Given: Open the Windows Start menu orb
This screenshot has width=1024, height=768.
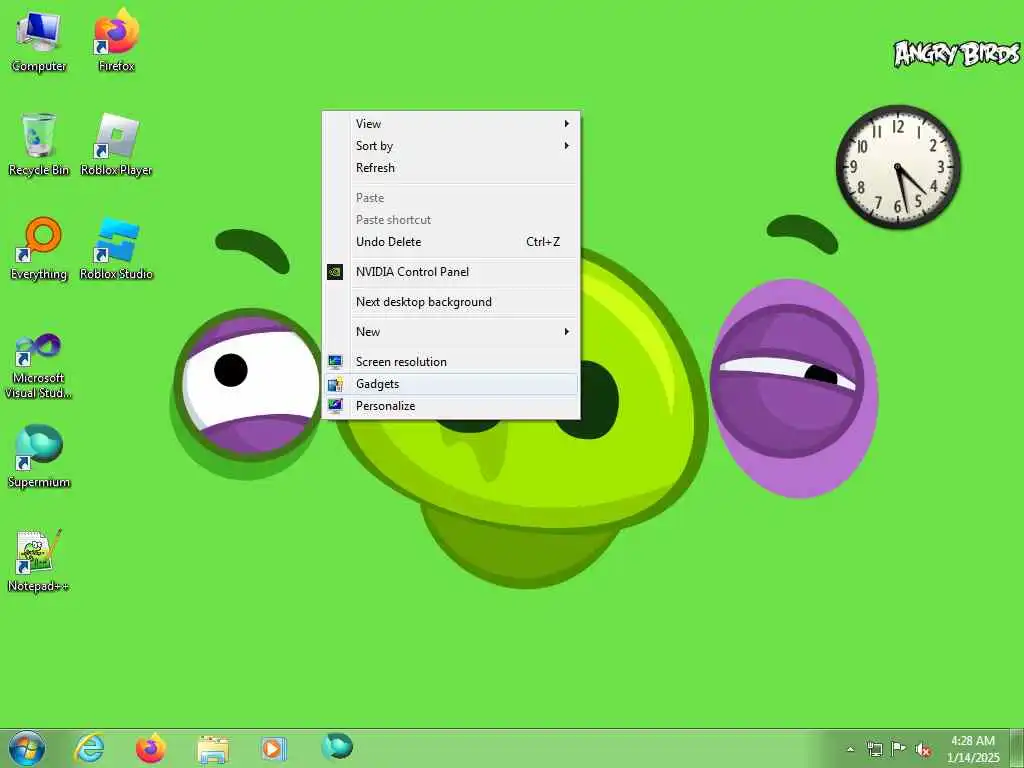Looking at the screenshot, I should tap(27, 748).
